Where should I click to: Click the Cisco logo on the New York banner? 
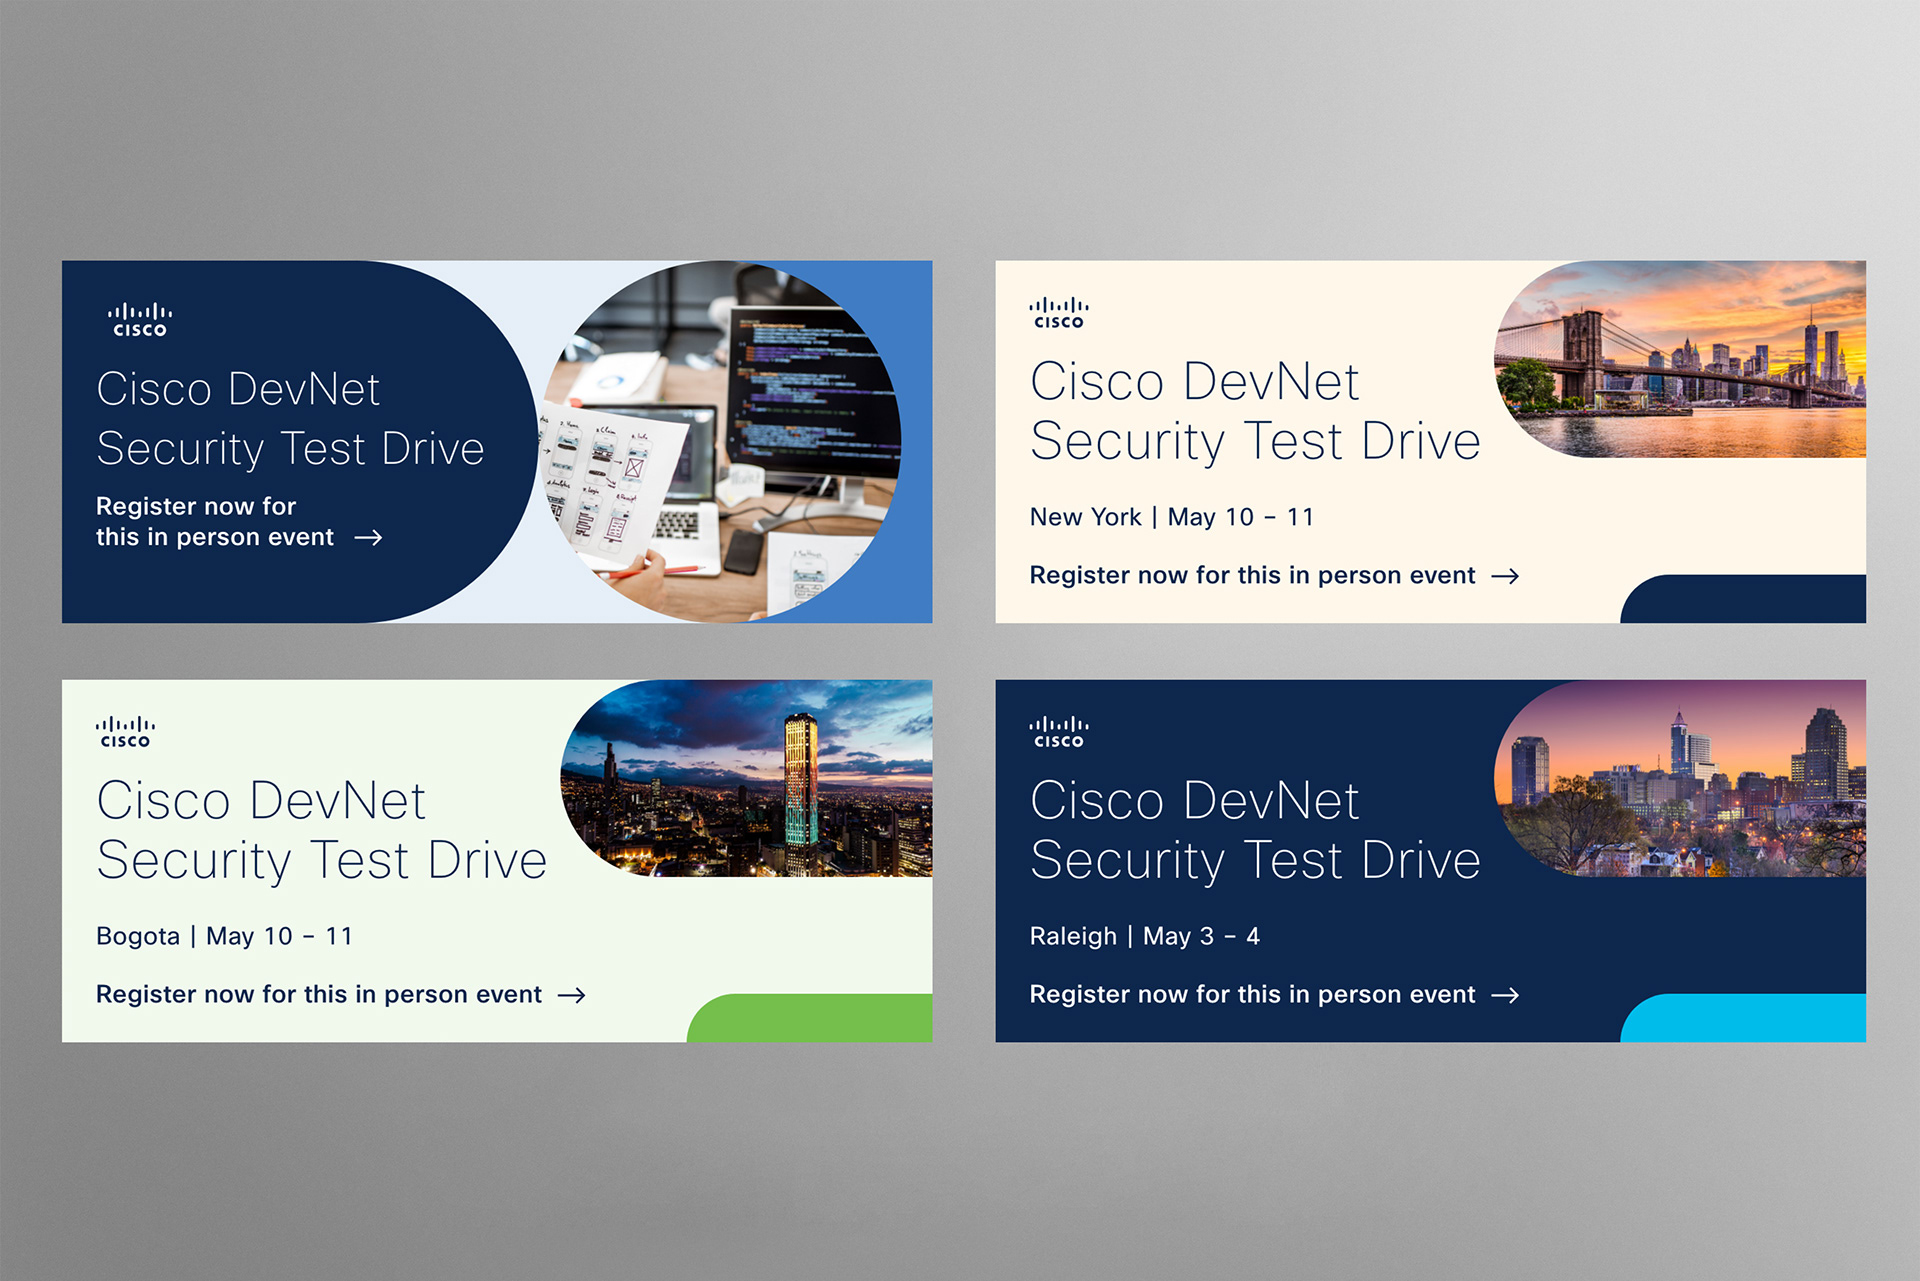click(1059, 313)
